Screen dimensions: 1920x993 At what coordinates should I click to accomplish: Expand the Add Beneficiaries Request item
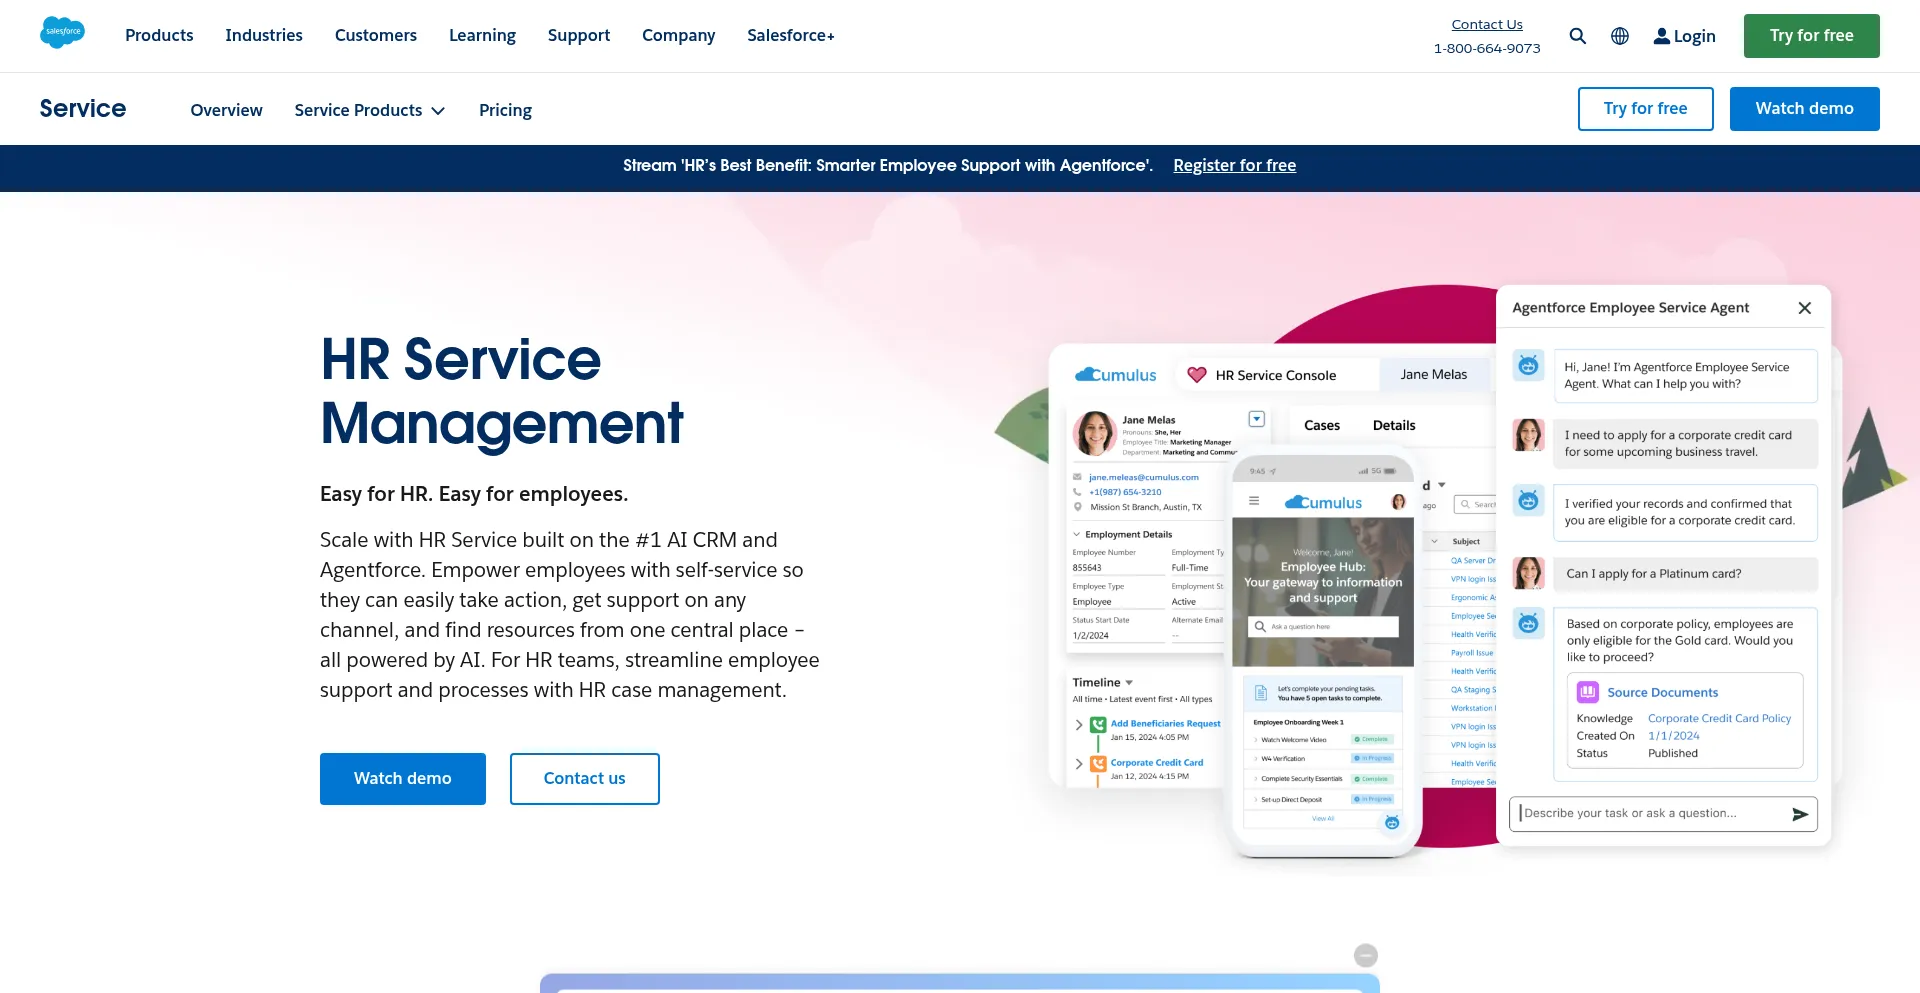click(x=1079, y=725)
